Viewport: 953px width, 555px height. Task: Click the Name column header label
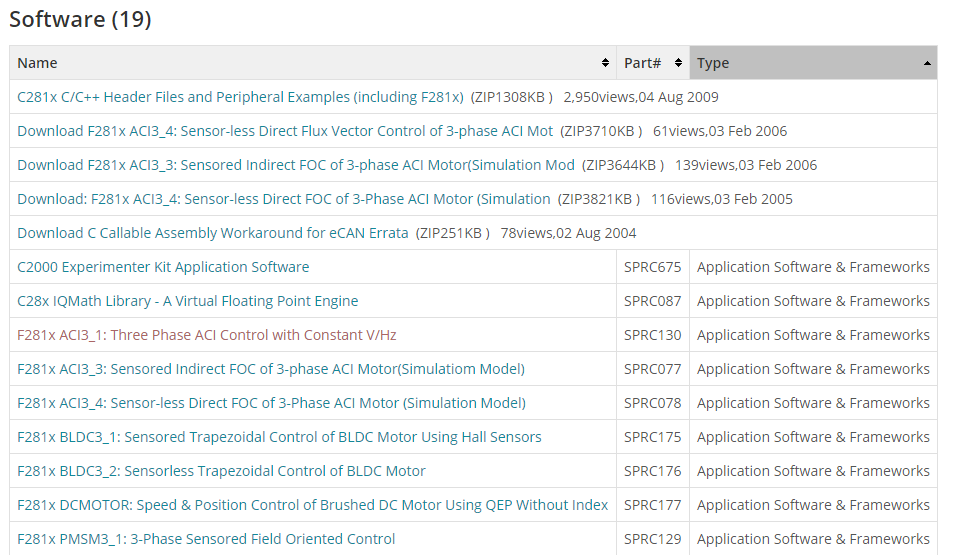click(x=37, y=63)
